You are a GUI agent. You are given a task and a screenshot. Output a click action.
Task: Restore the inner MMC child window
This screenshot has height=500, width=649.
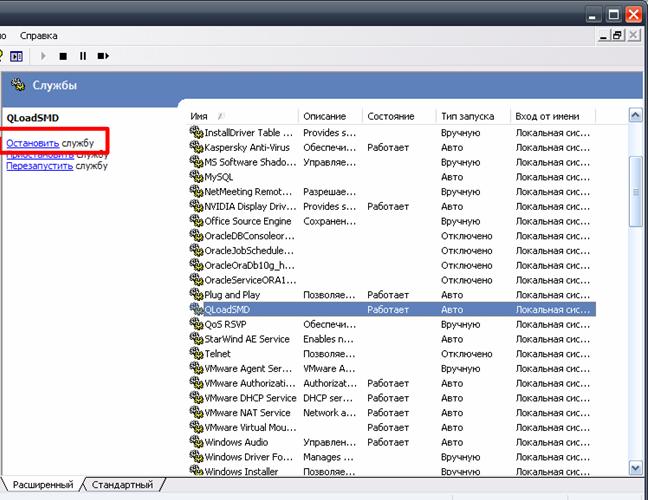(x=618, y=36)
